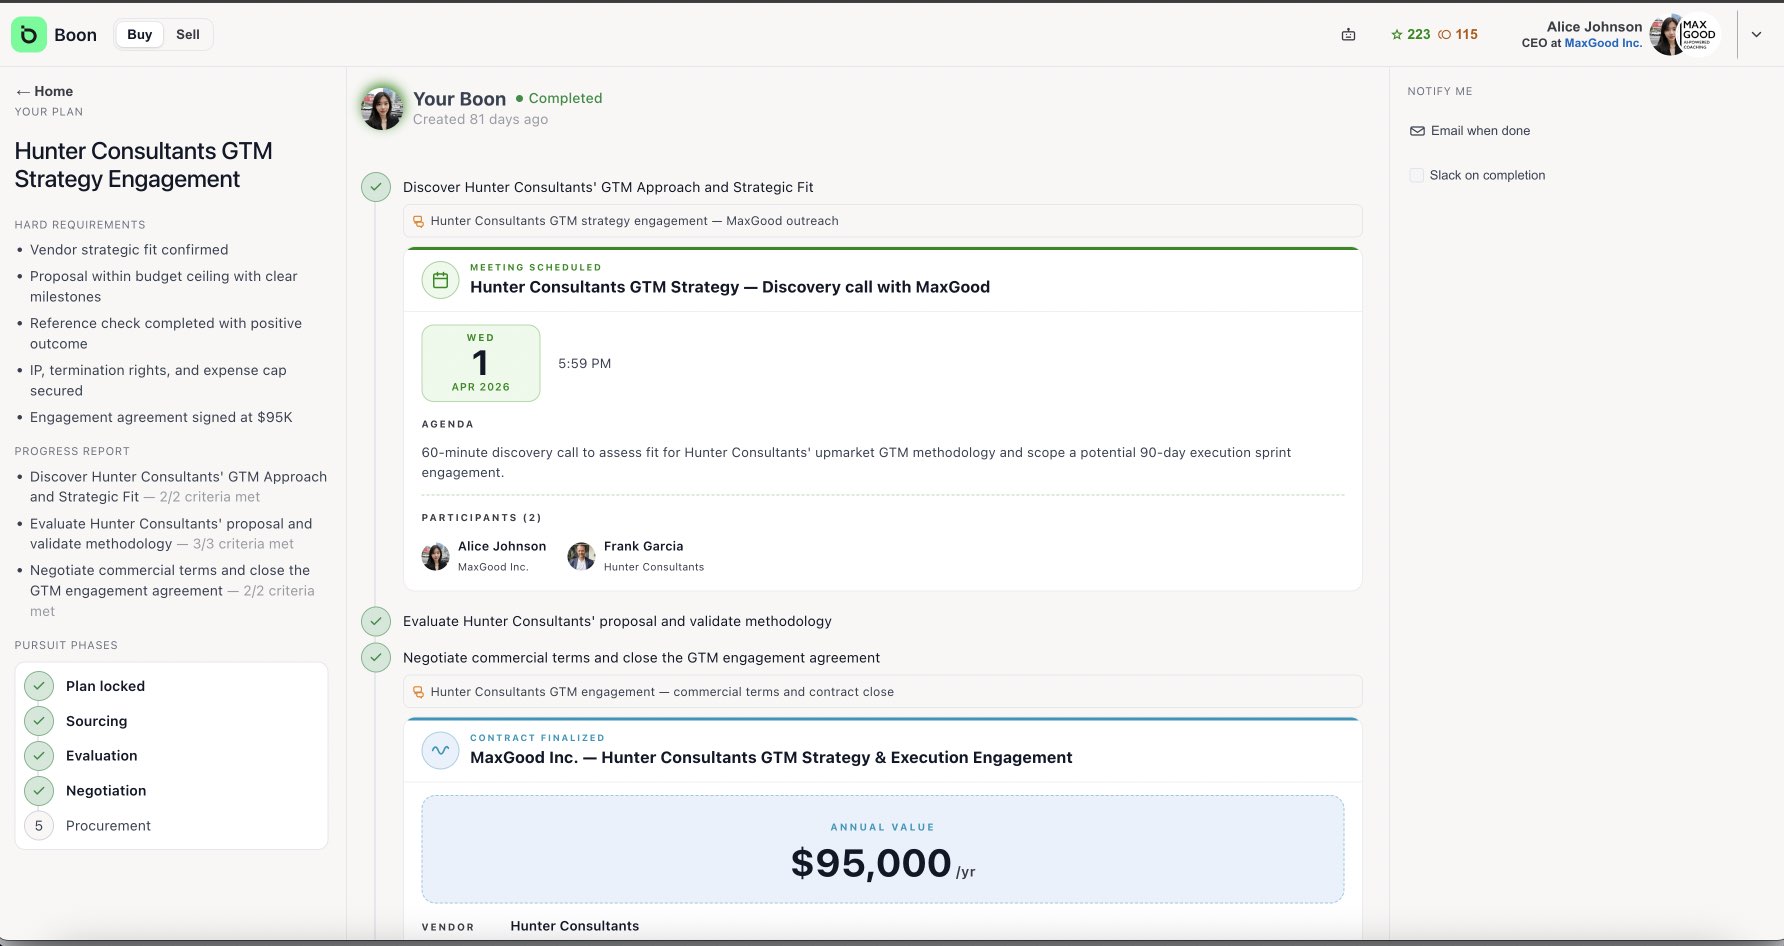Viewport: 1784px width, 946px height.
Task: Click the Hunter Consultants vendor value
Action: 574,926
